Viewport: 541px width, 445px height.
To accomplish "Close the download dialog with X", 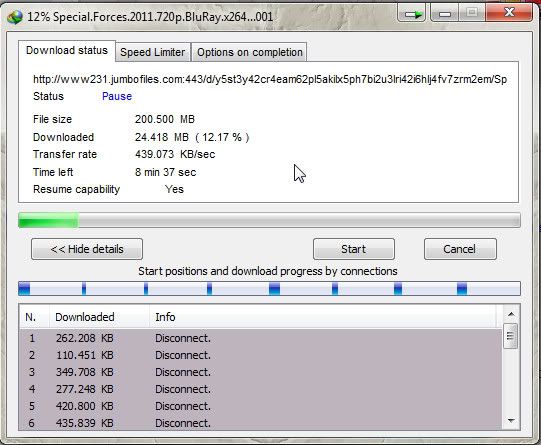I will 509,13.
